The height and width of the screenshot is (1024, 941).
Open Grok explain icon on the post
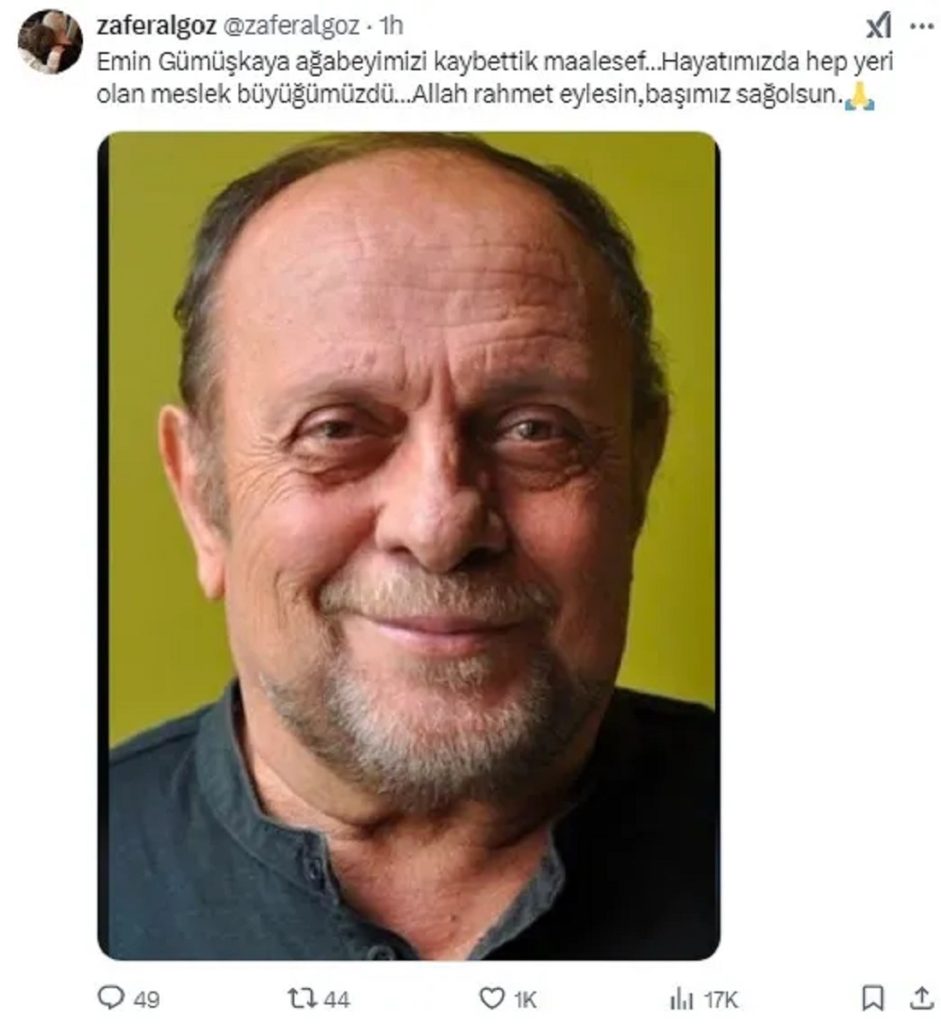click(878, 26)
